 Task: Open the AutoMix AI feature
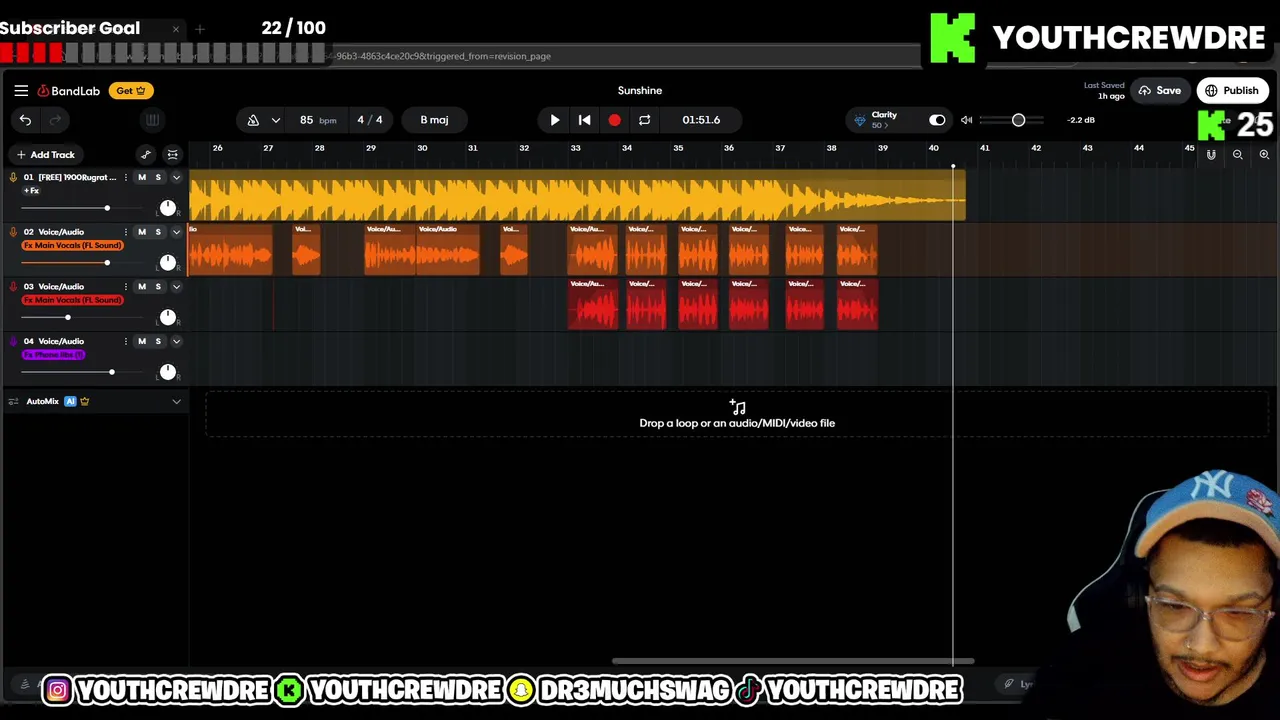[70, 402]
